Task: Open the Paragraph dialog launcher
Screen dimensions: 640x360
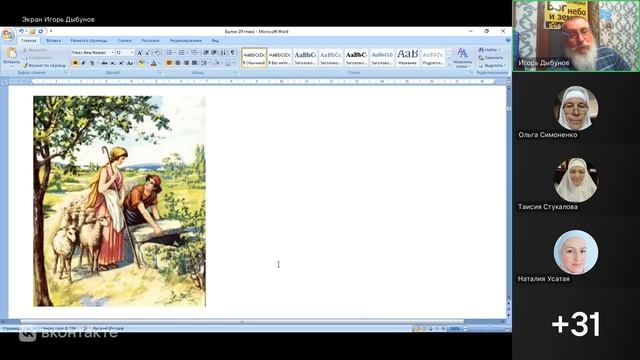Action: tap(235, 73)
